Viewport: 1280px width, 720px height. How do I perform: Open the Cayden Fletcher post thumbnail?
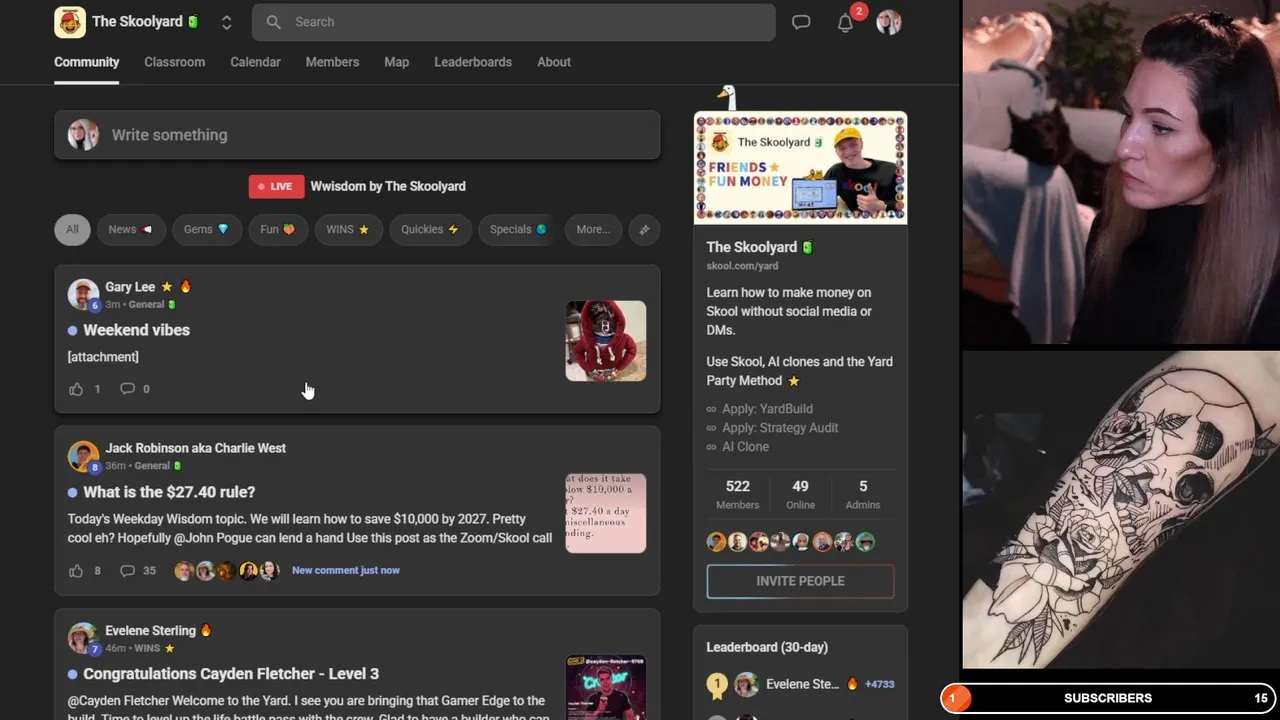pos(606,688)
